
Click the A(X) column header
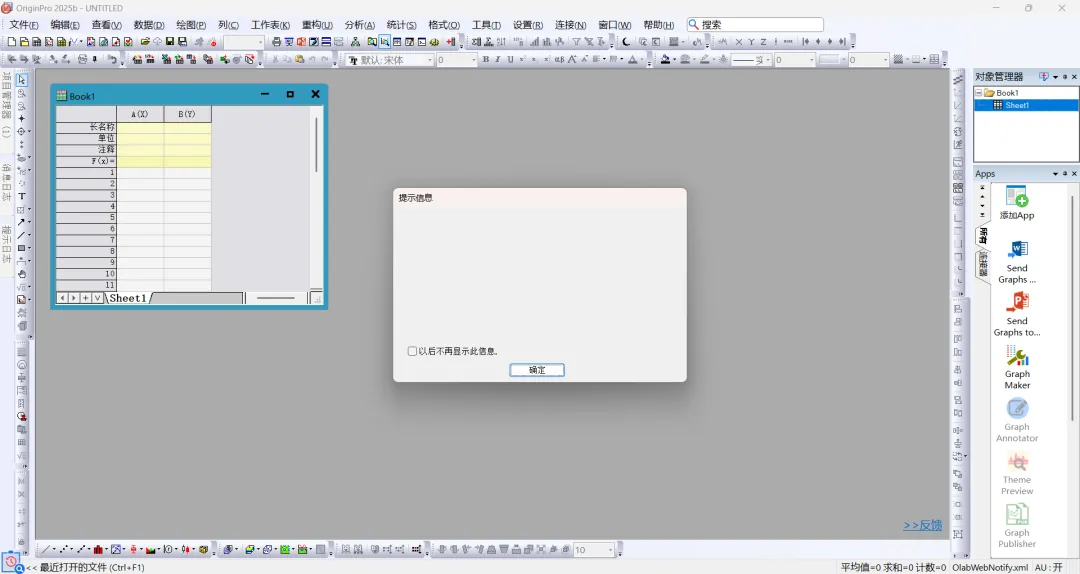tap(140, 114)
